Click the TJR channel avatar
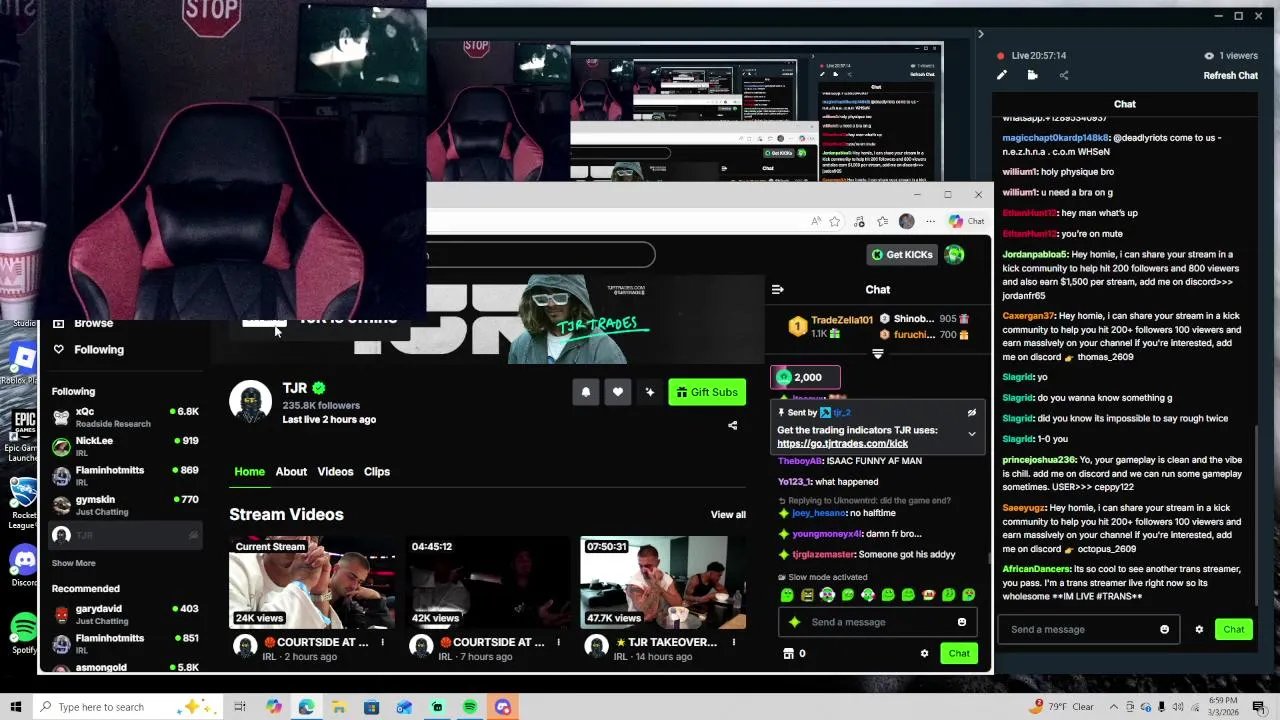 click(250, 401)
